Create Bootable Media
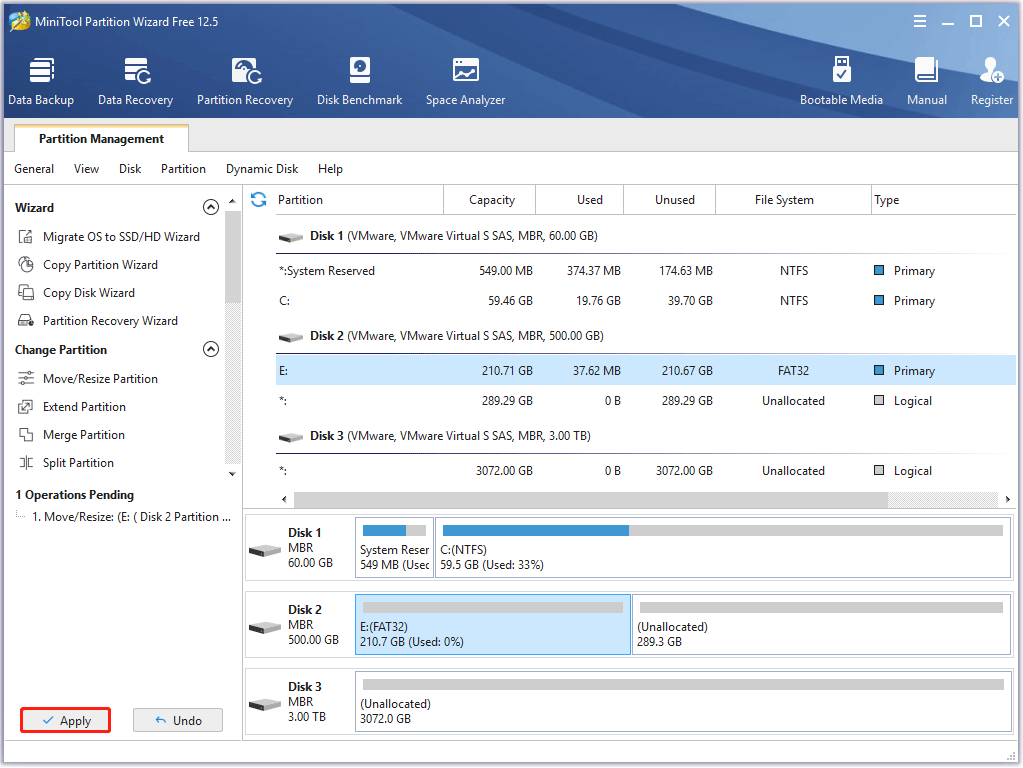 click(x=841, y=82)
